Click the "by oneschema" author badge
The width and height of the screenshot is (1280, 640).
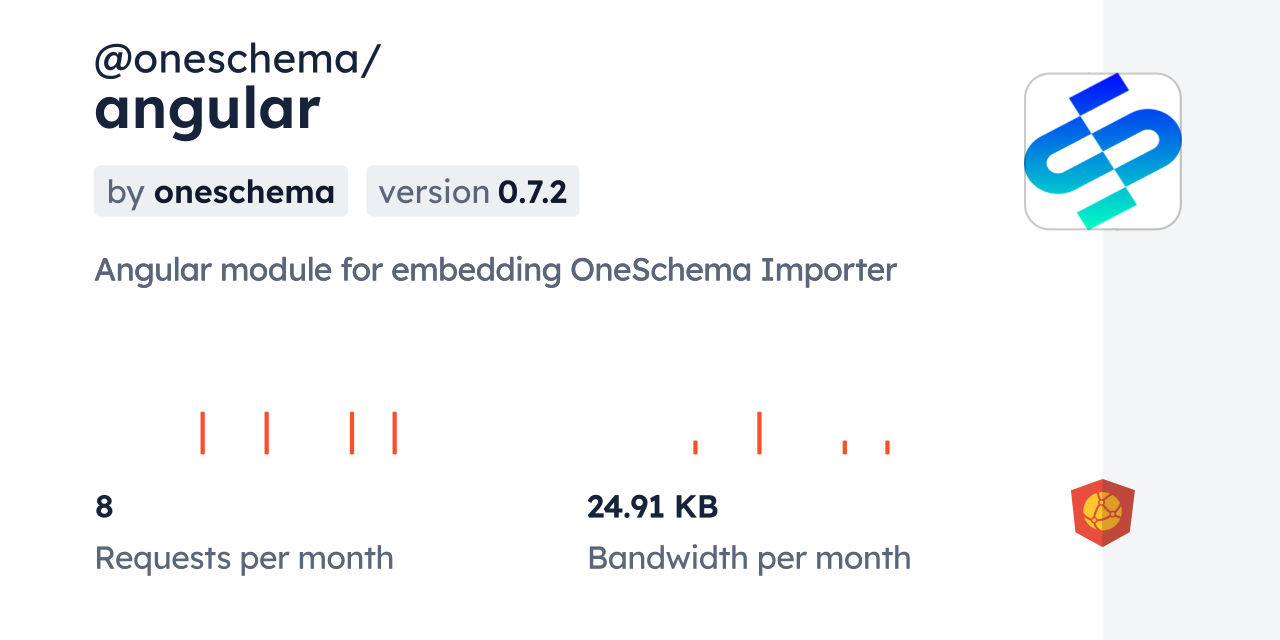point(221,191)
